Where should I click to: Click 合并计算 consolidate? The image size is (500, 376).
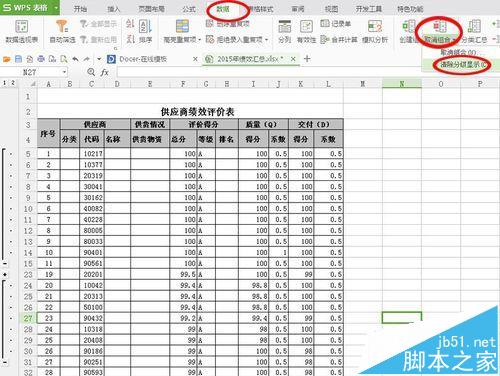[x=339, y=39]
